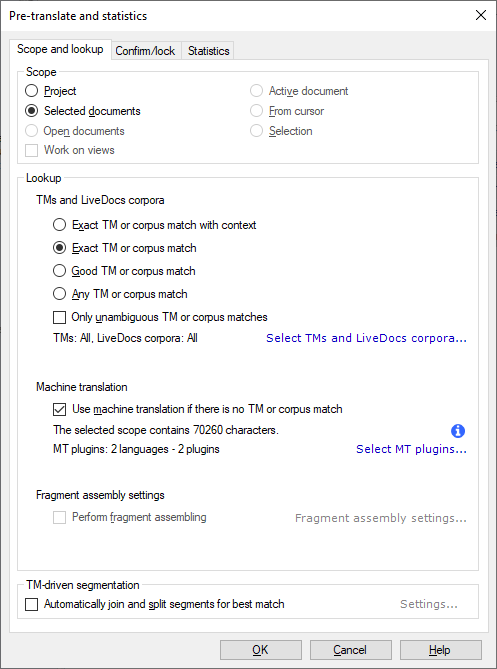Screen dimensions: 497x669
Task: Click the blue info icon
Action: pos(458,431)
